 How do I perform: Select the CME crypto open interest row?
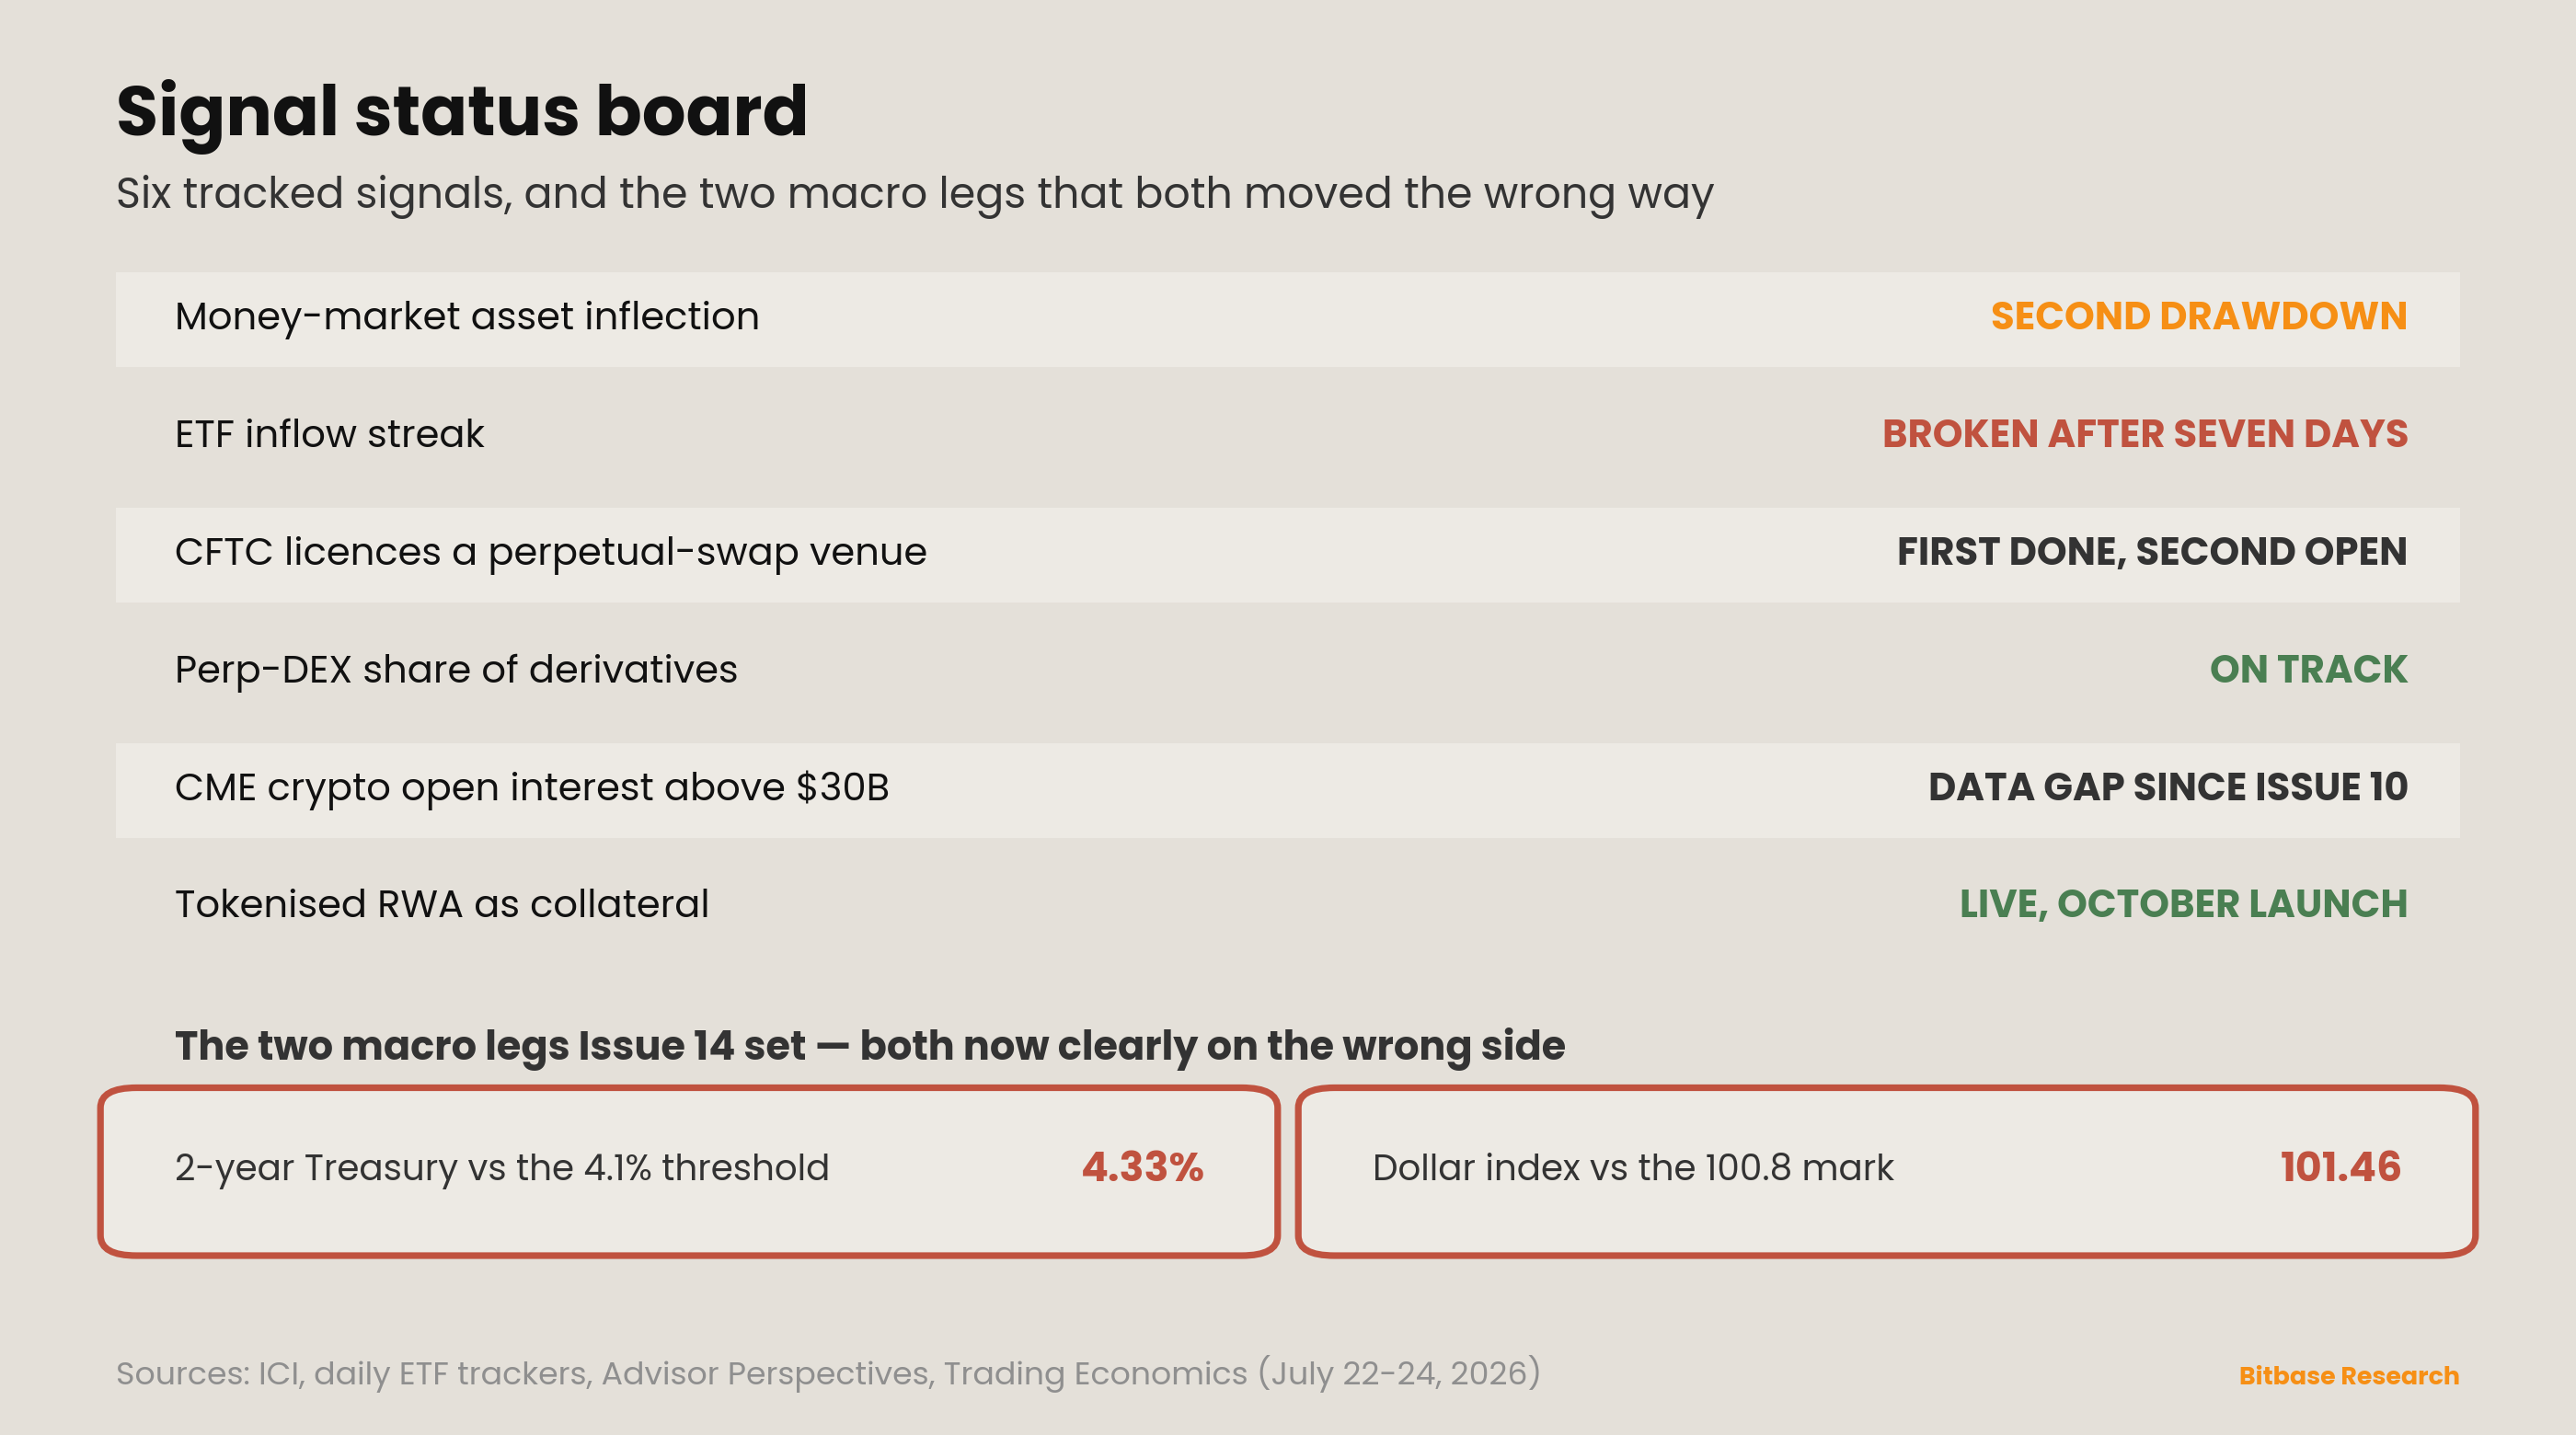coord(1287,790)
